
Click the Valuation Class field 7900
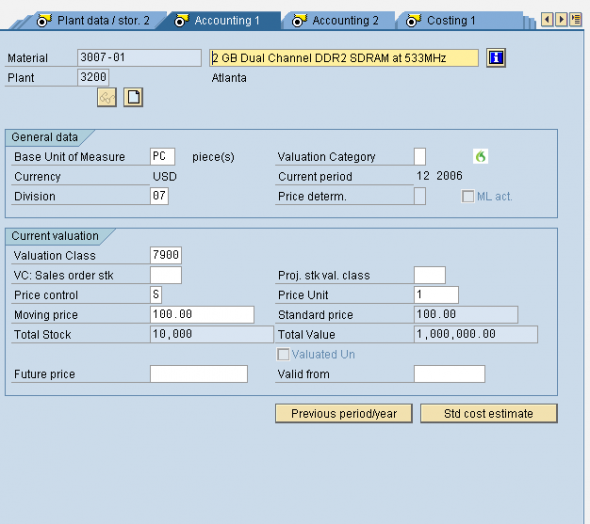pos(166,255)
